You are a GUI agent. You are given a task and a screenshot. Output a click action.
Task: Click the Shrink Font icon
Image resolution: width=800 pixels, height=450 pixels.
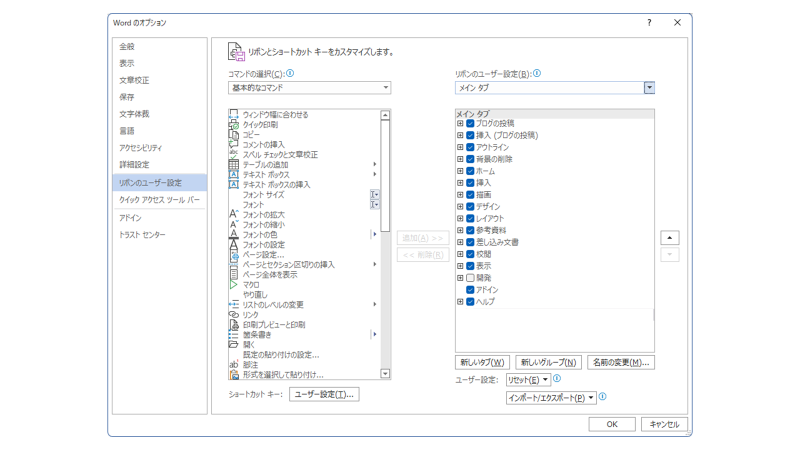click(234, 224)
